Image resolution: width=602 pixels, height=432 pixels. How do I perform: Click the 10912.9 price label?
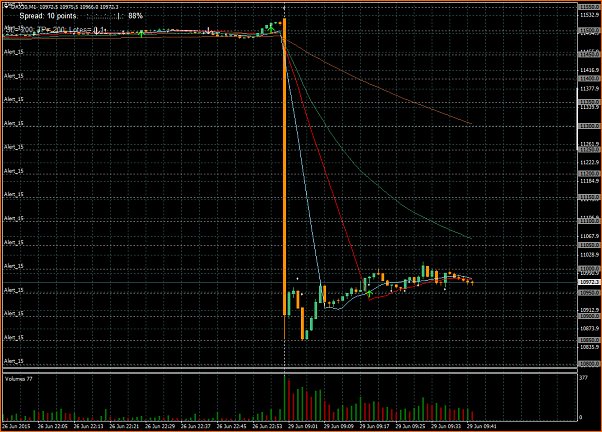[589, 310]
